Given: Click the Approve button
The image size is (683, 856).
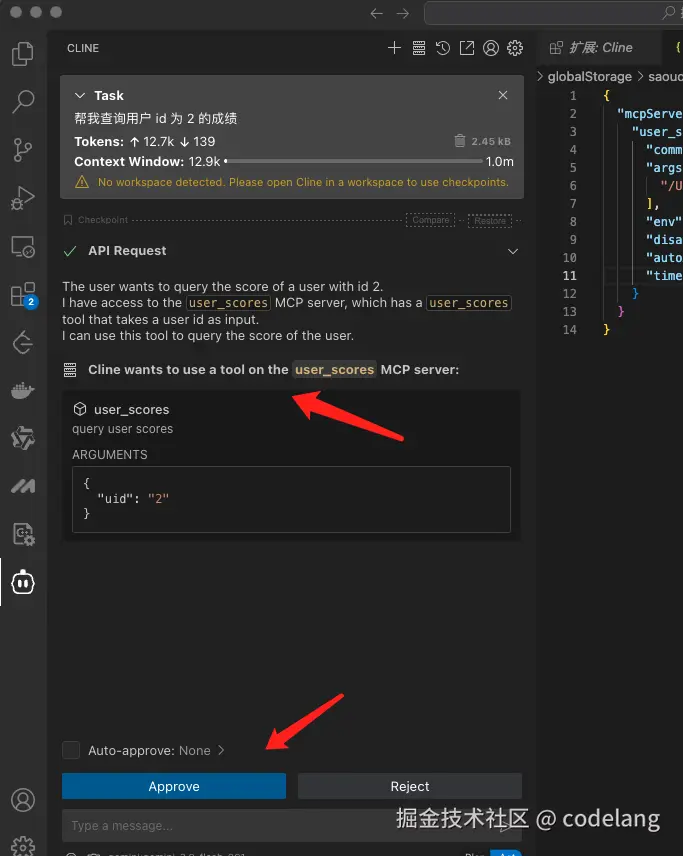Looking at the screenshot, I should tap(174, 786).
